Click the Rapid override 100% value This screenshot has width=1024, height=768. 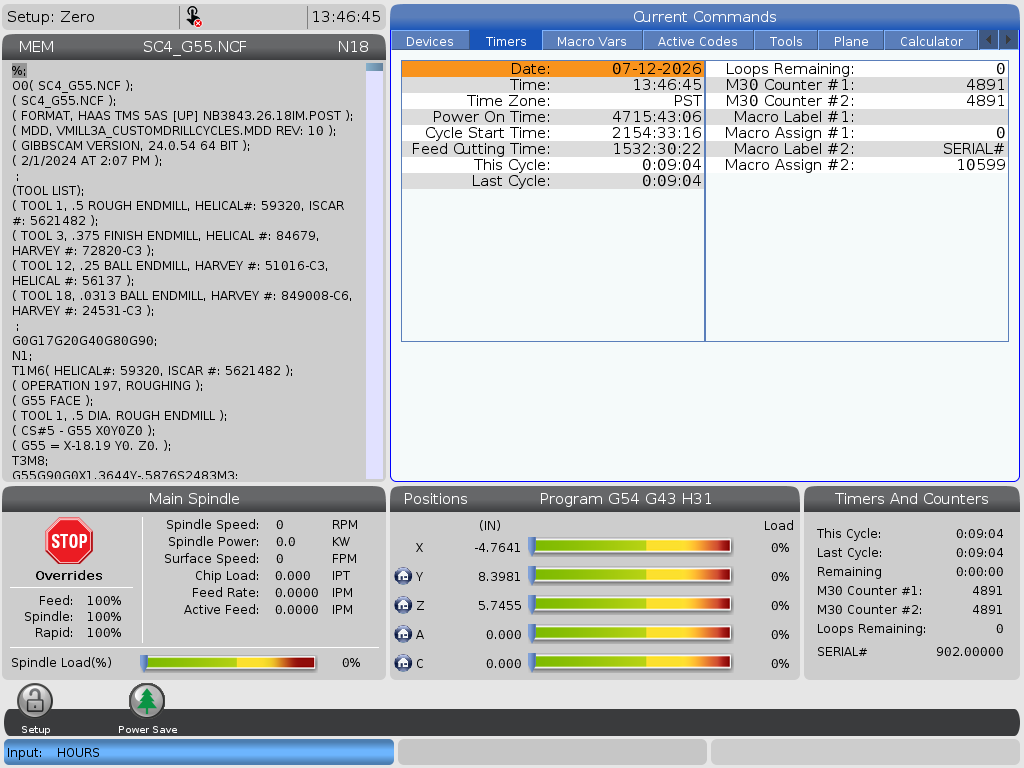[x=104, y=632]
